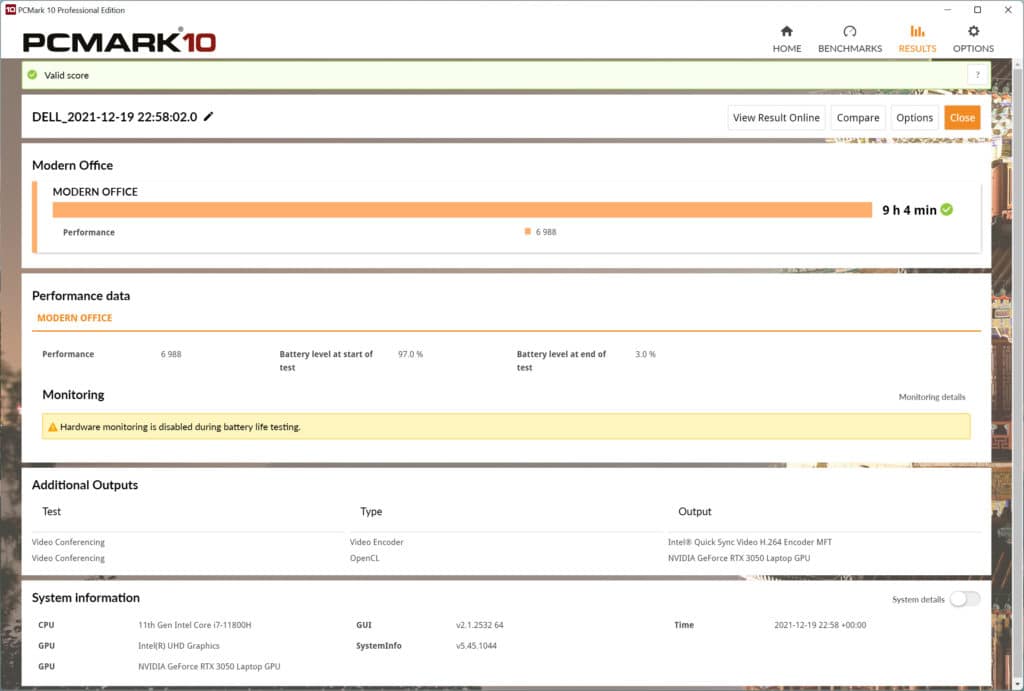The width and height of the screenshot is (1024, 691).
Task: Select the Results bar chart icon
Action: (917, 32)
